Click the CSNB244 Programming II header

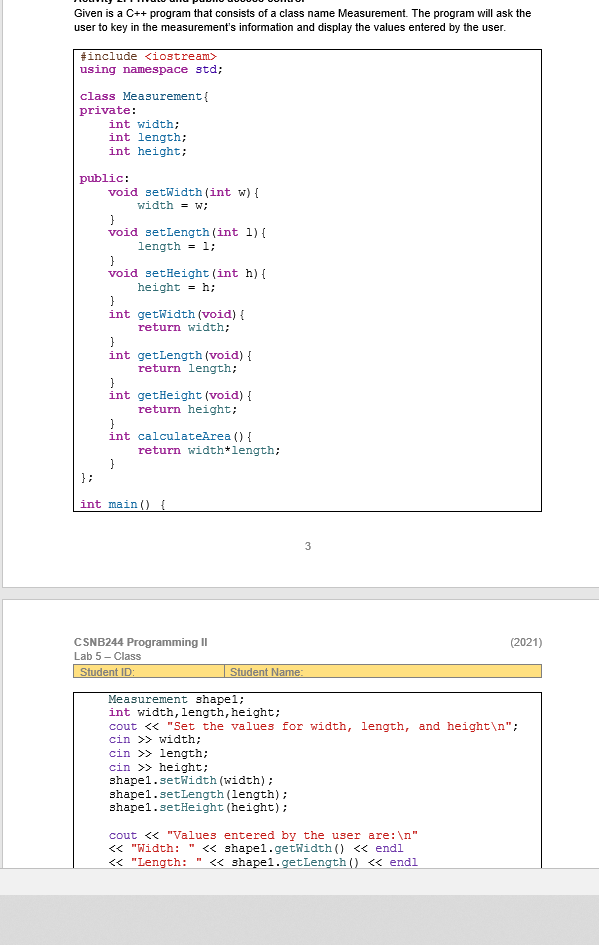(x=140, y=642)
